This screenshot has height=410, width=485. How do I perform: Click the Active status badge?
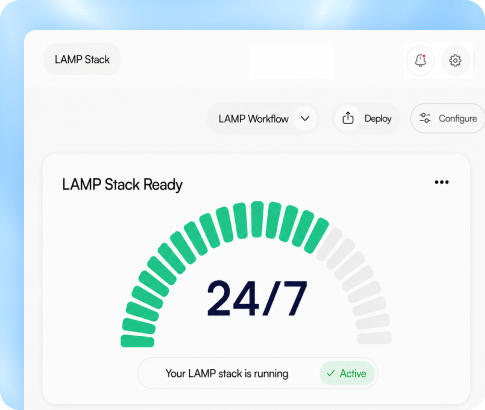click(x=347, y=373)
